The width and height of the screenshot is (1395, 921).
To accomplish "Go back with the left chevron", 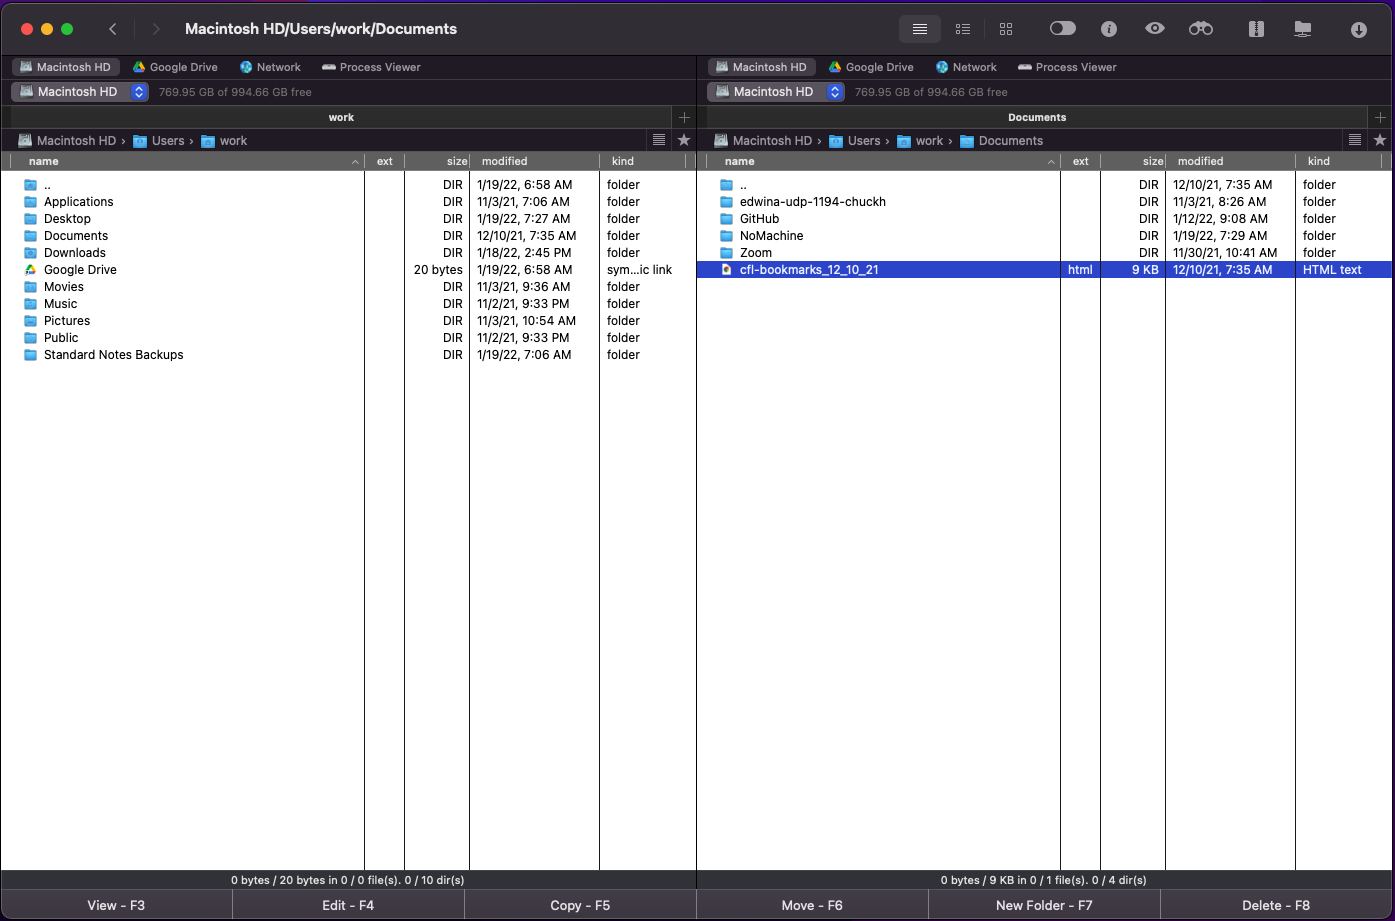I will coord(113,29).
